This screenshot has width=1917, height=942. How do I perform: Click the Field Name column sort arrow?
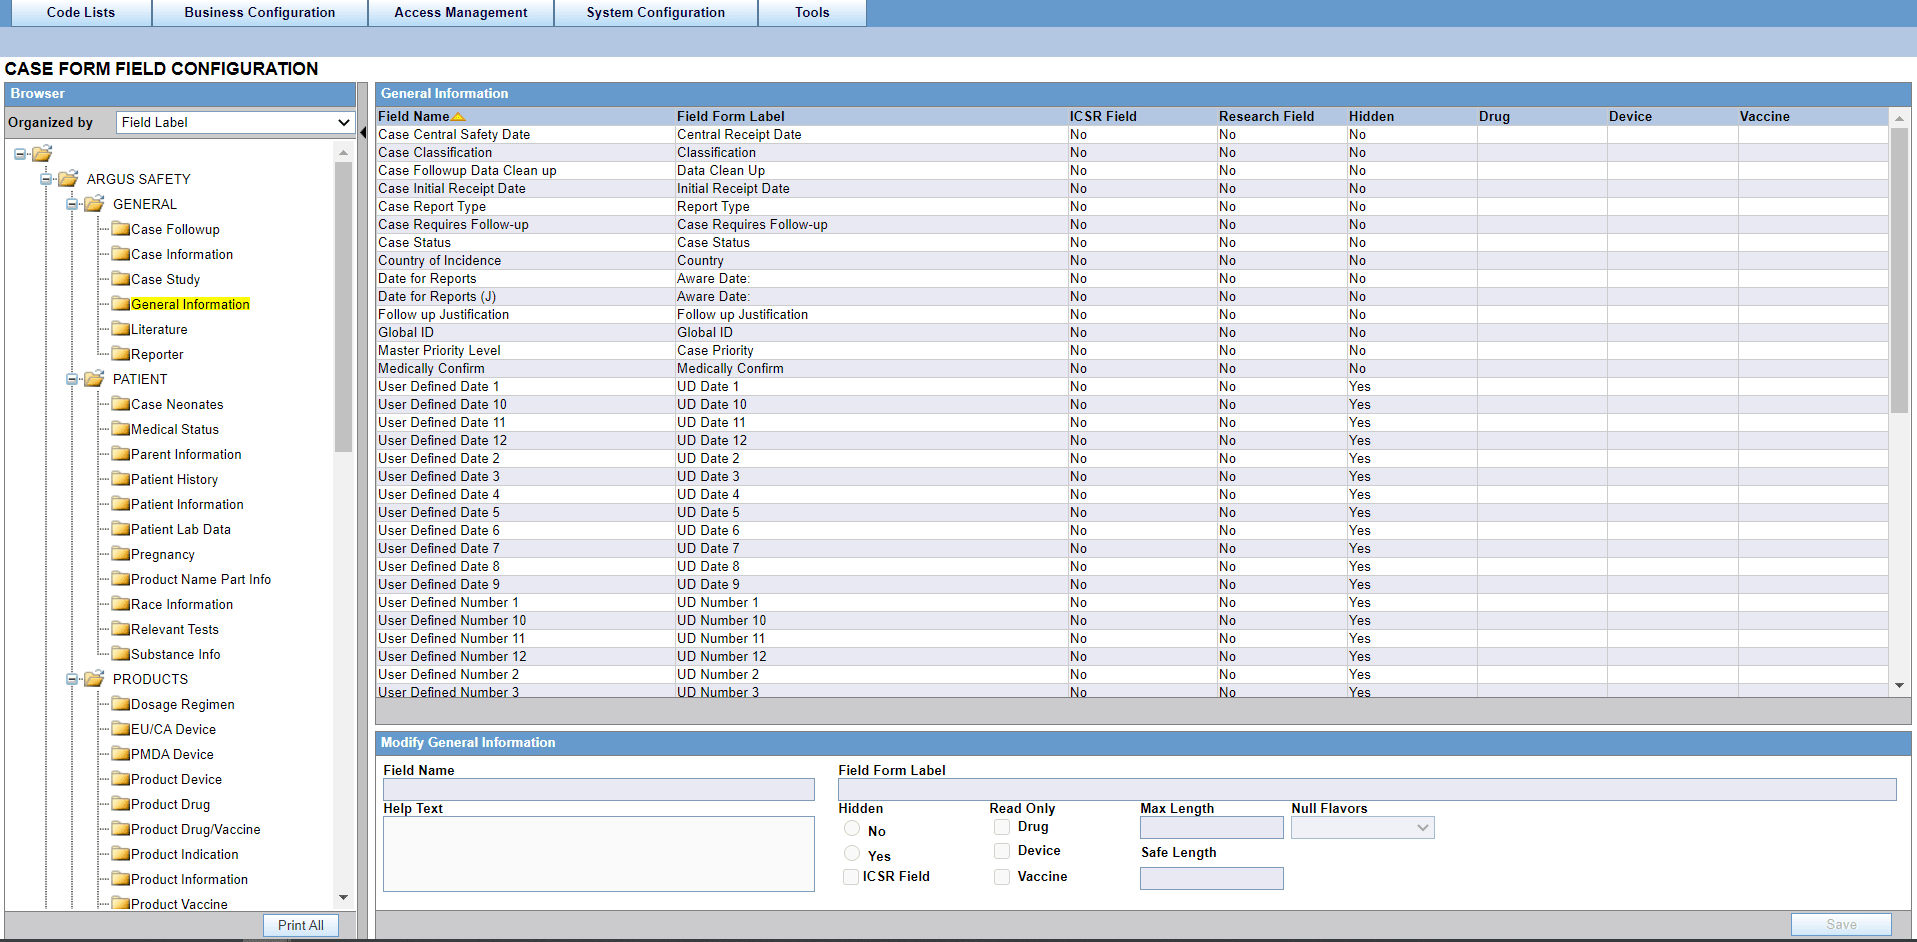tap(459, 115)
